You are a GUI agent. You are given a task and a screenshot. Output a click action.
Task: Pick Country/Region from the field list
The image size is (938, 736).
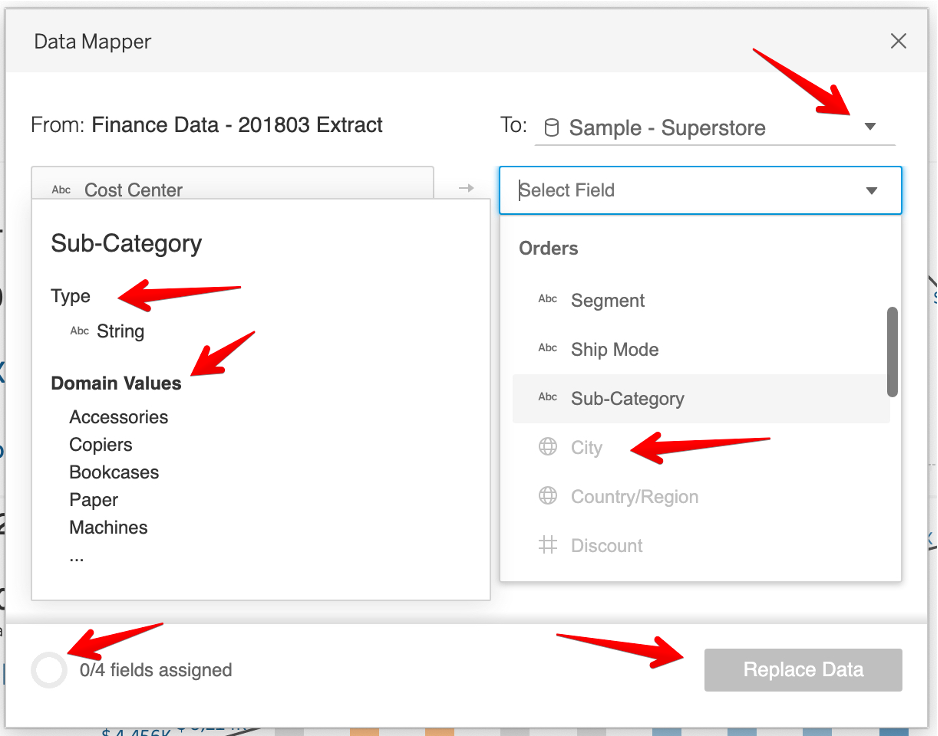tap(701, 497)
